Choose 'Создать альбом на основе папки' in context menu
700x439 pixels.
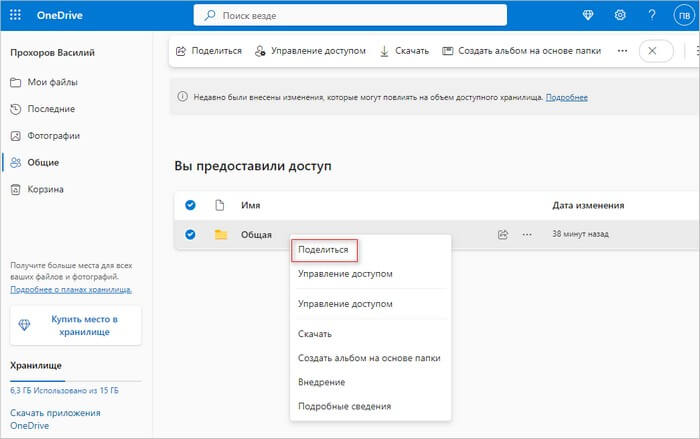click(x=369, y=358)
